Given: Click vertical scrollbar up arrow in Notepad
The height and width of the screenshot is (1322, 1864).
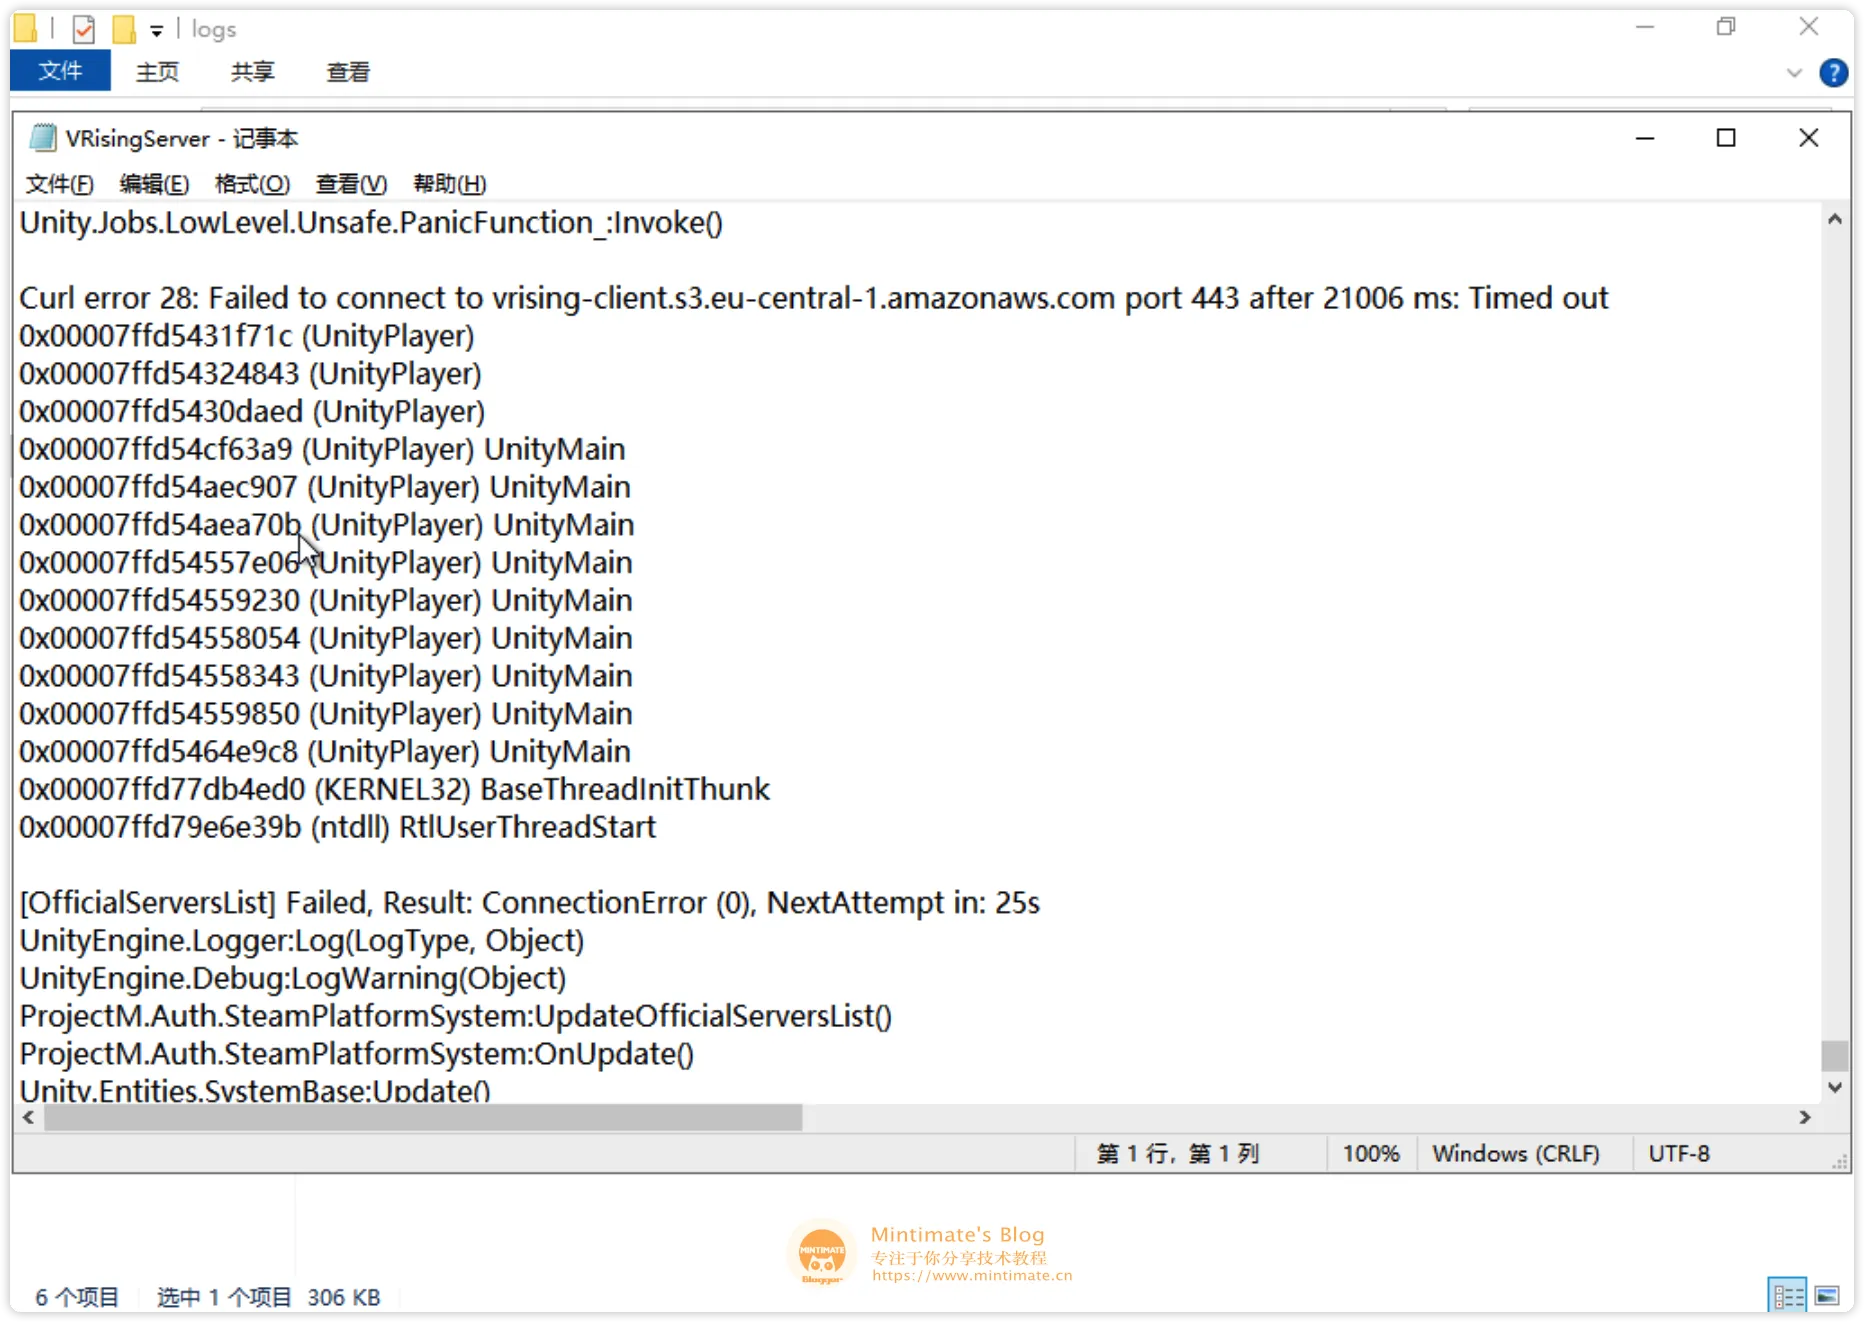Looking at the screenshot, I should click(x=1834, y=219).
